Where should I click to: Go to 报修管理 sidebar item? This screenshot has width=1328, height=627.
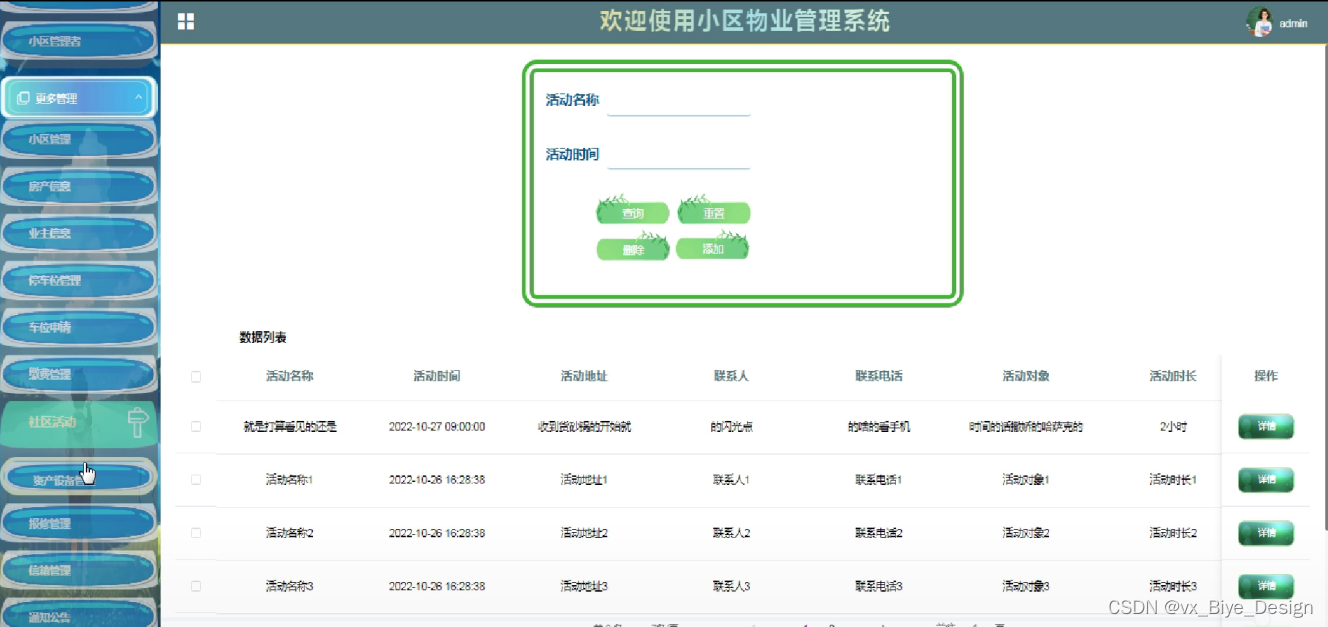(79, 524)
